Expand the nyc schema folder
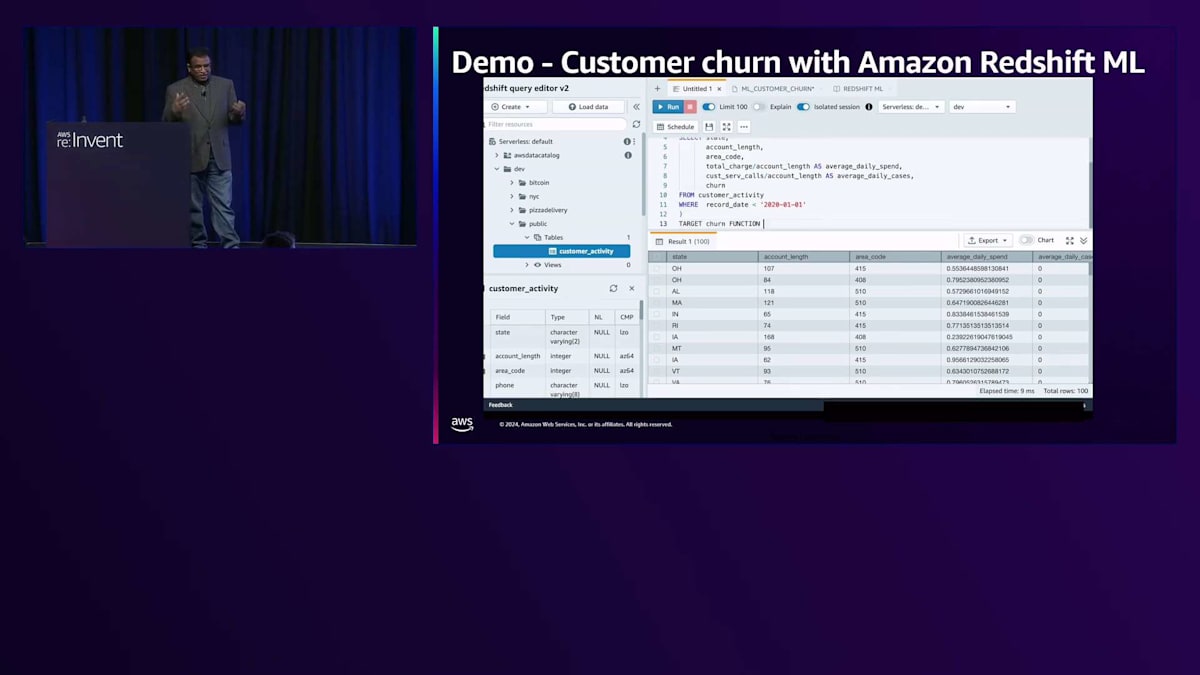 512,197
